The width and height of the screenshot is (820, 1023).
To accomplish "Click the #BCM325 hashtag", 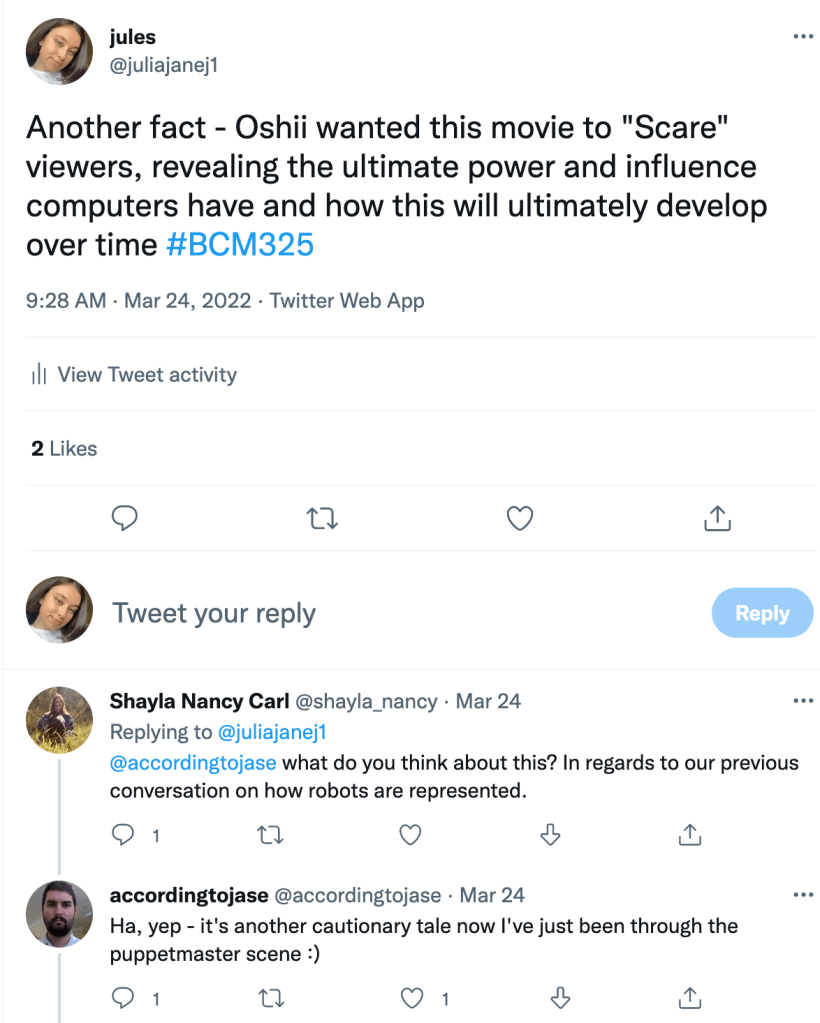I will point(240,245).
